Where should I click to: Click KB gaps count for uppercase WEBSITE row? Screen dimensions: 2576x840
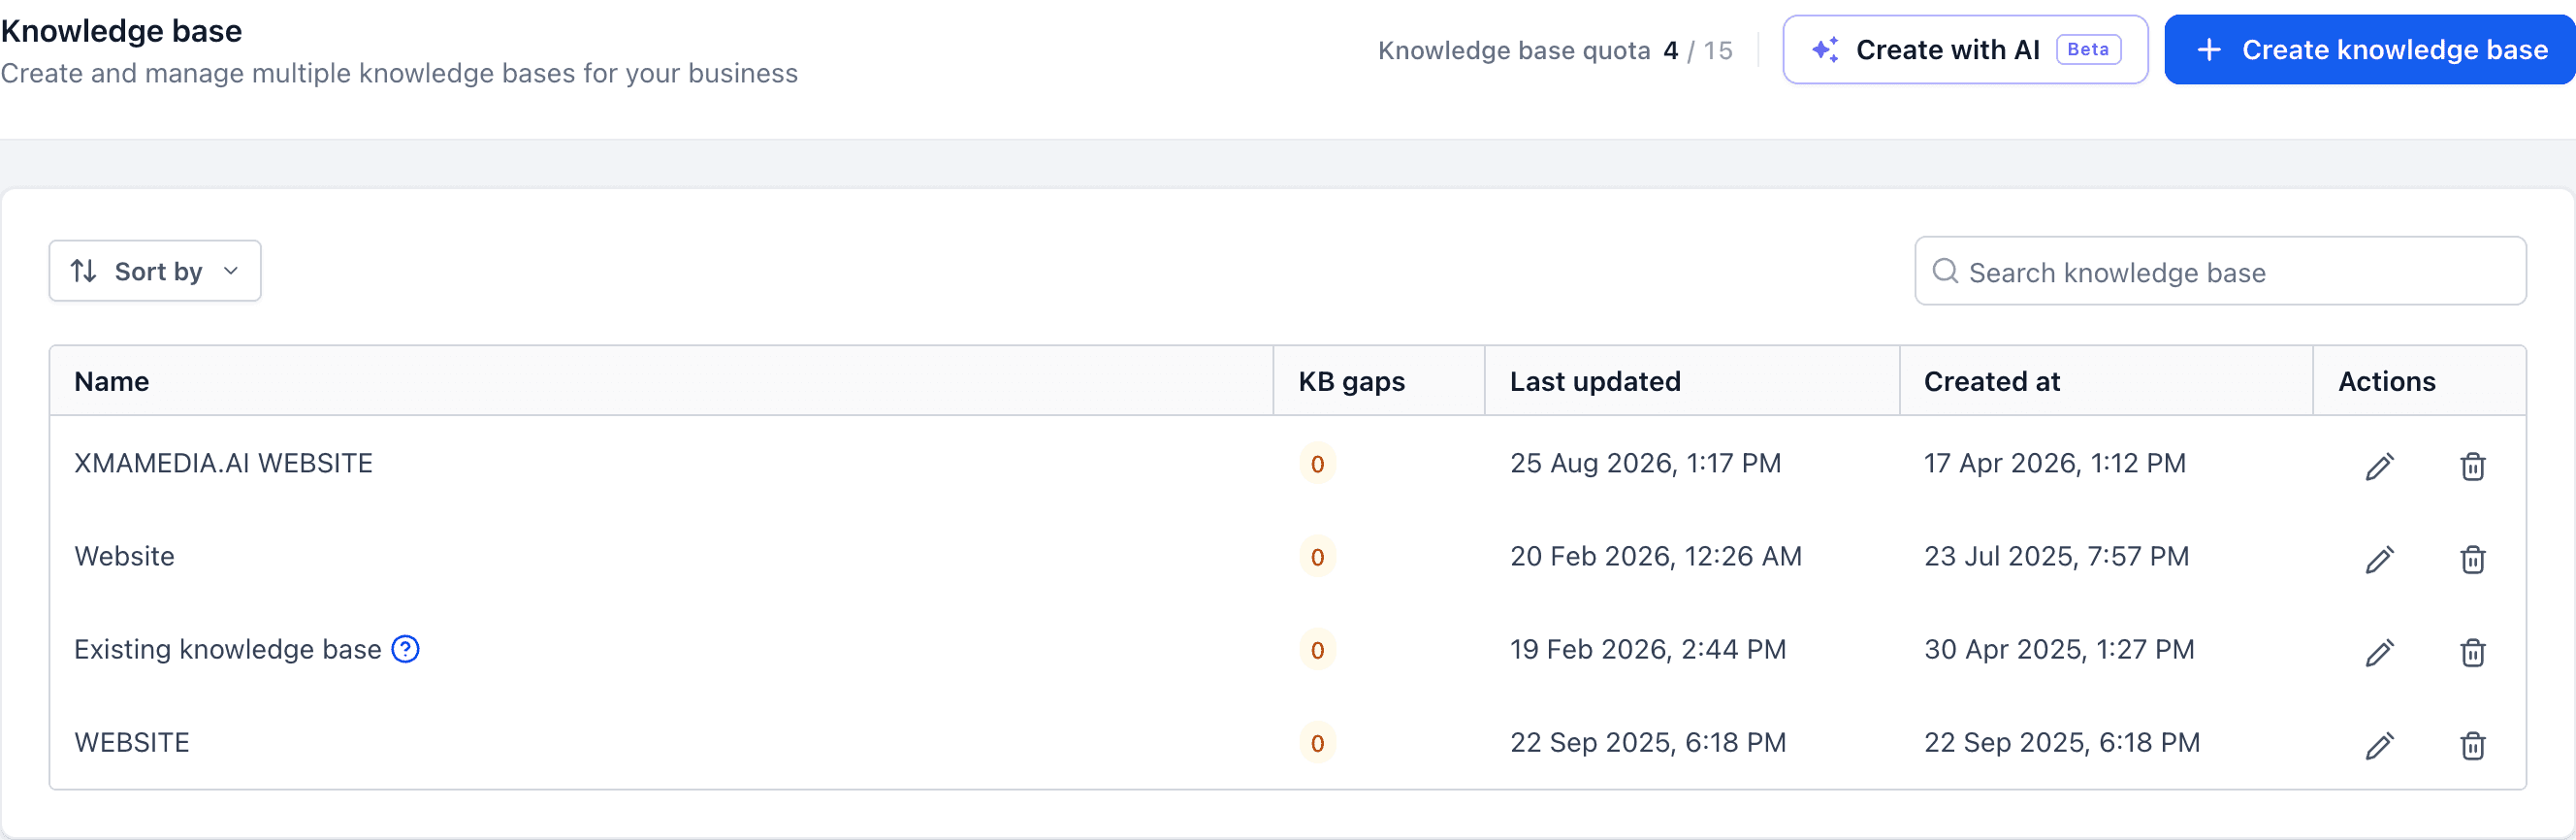click(1317, 743)
